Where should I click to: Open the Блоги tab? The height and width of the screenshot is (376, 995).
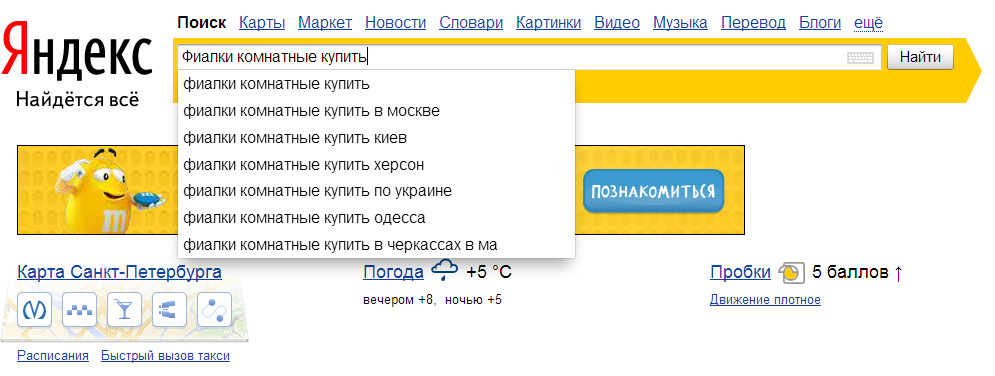click(820, 23)
